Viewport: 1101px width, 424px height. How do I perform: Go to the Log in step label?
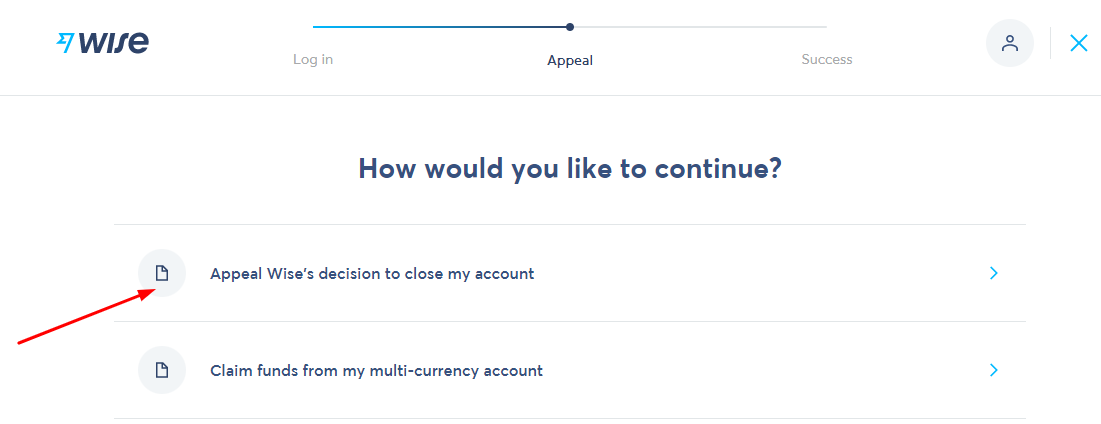[x=313, y=60]
